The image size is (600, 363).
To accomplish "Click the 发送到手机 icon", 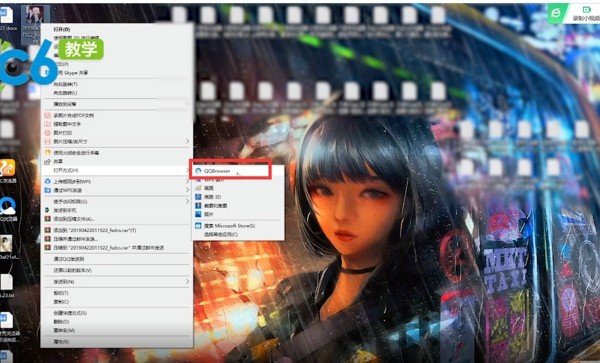I will pyautogui.click(x=47, y=210).
